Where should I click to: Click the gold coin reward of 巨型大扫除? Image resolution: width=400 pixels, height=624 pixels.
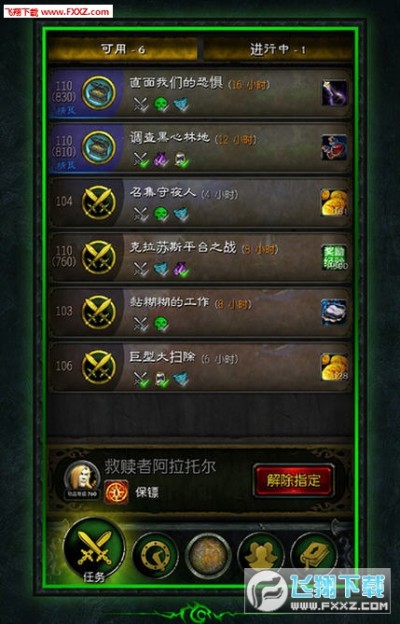[334, 367]
